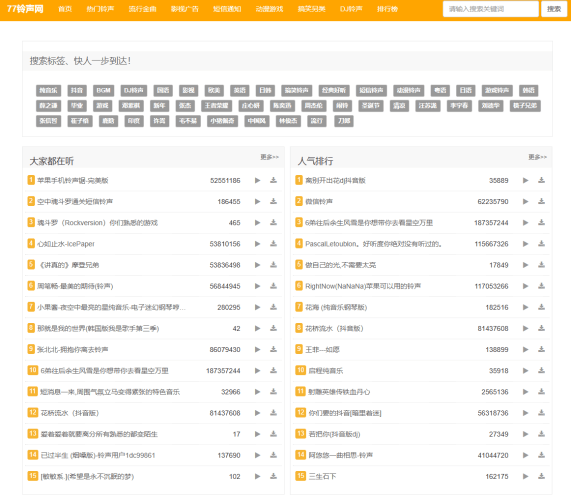Screen dimensions: 571x500
Task: Play 魂斗罗 (Rockversion) track
Action: 257,223
